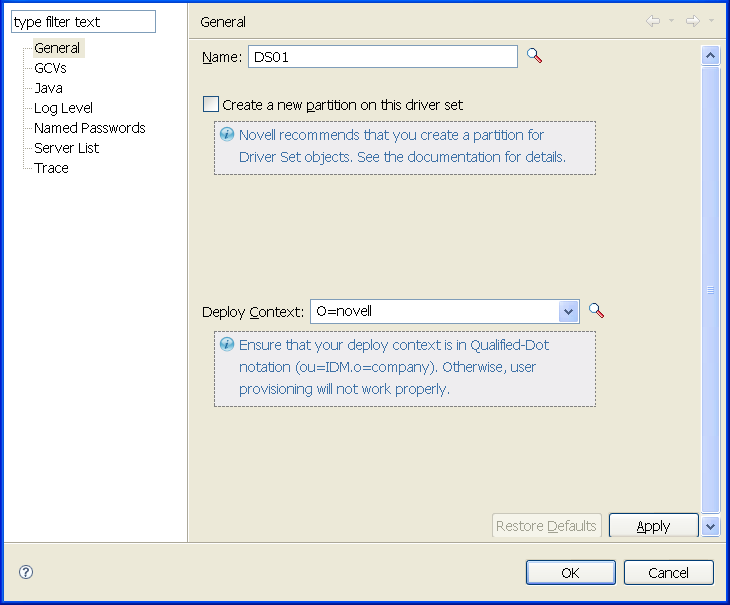
Task: Click the forward navigation arrow
Action: 693,21
